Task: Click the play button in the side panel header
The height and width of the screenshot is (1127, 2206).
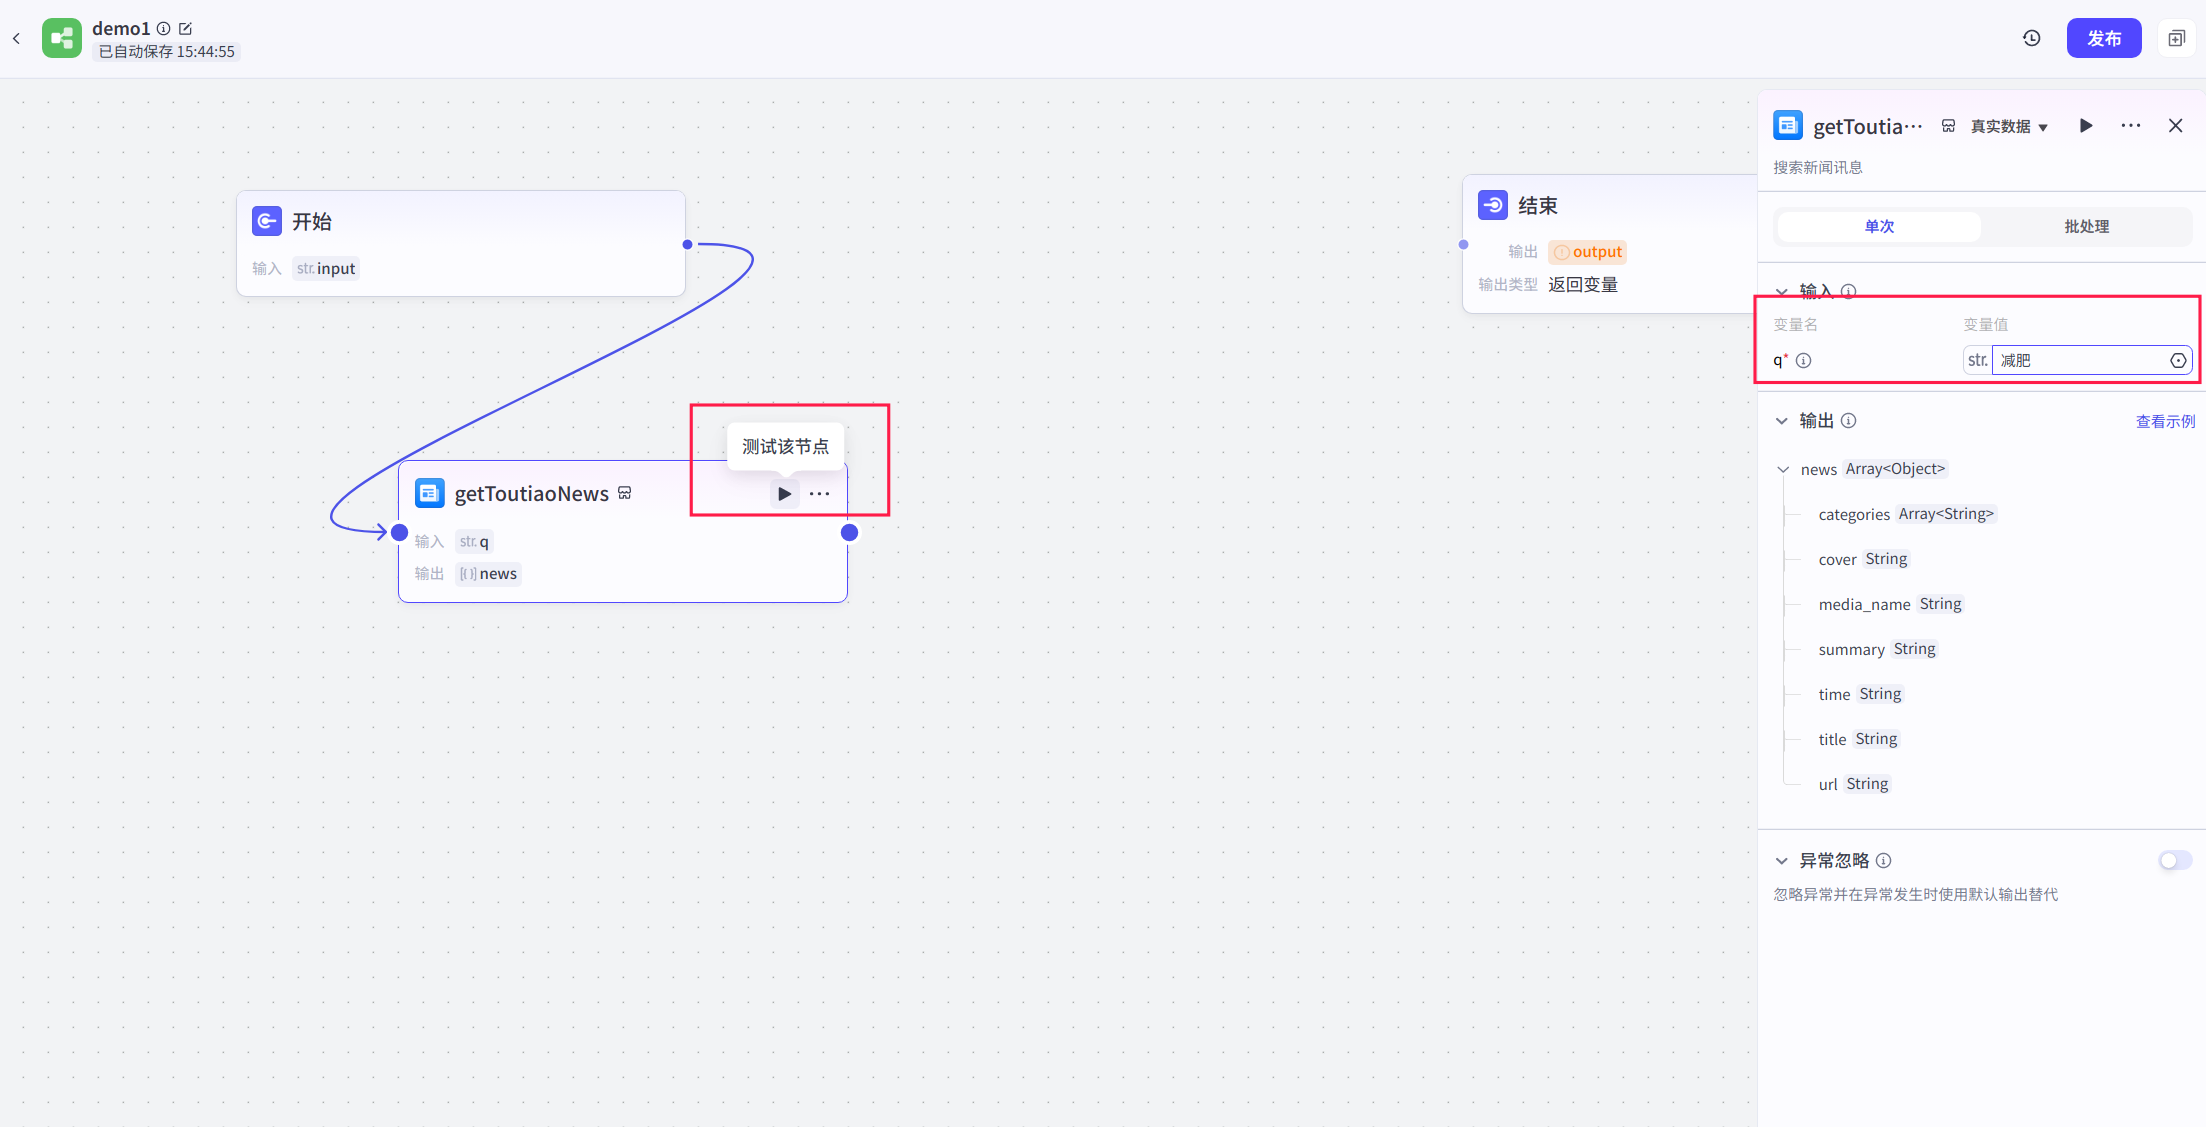Action: 2086,126
